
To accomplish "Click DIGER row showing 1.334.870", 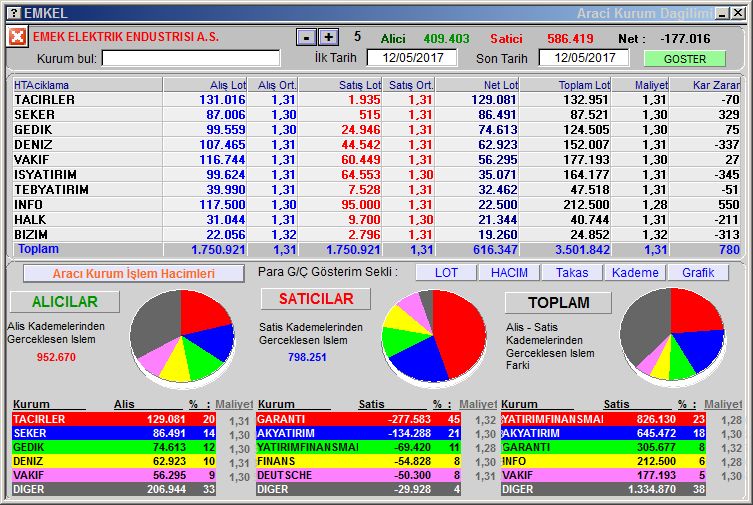I will (x=603, y=489).
